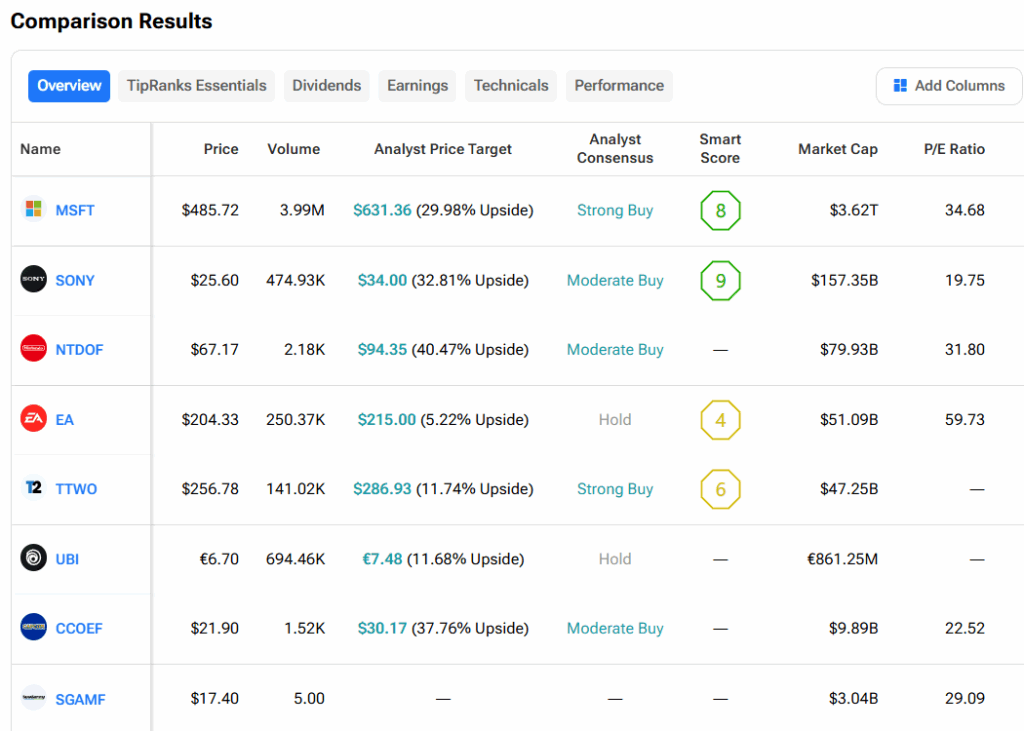Click the Take-Two T2 logo icon
The height and width of the screenshot is (731, 1024).
click(x=33, y=489)
